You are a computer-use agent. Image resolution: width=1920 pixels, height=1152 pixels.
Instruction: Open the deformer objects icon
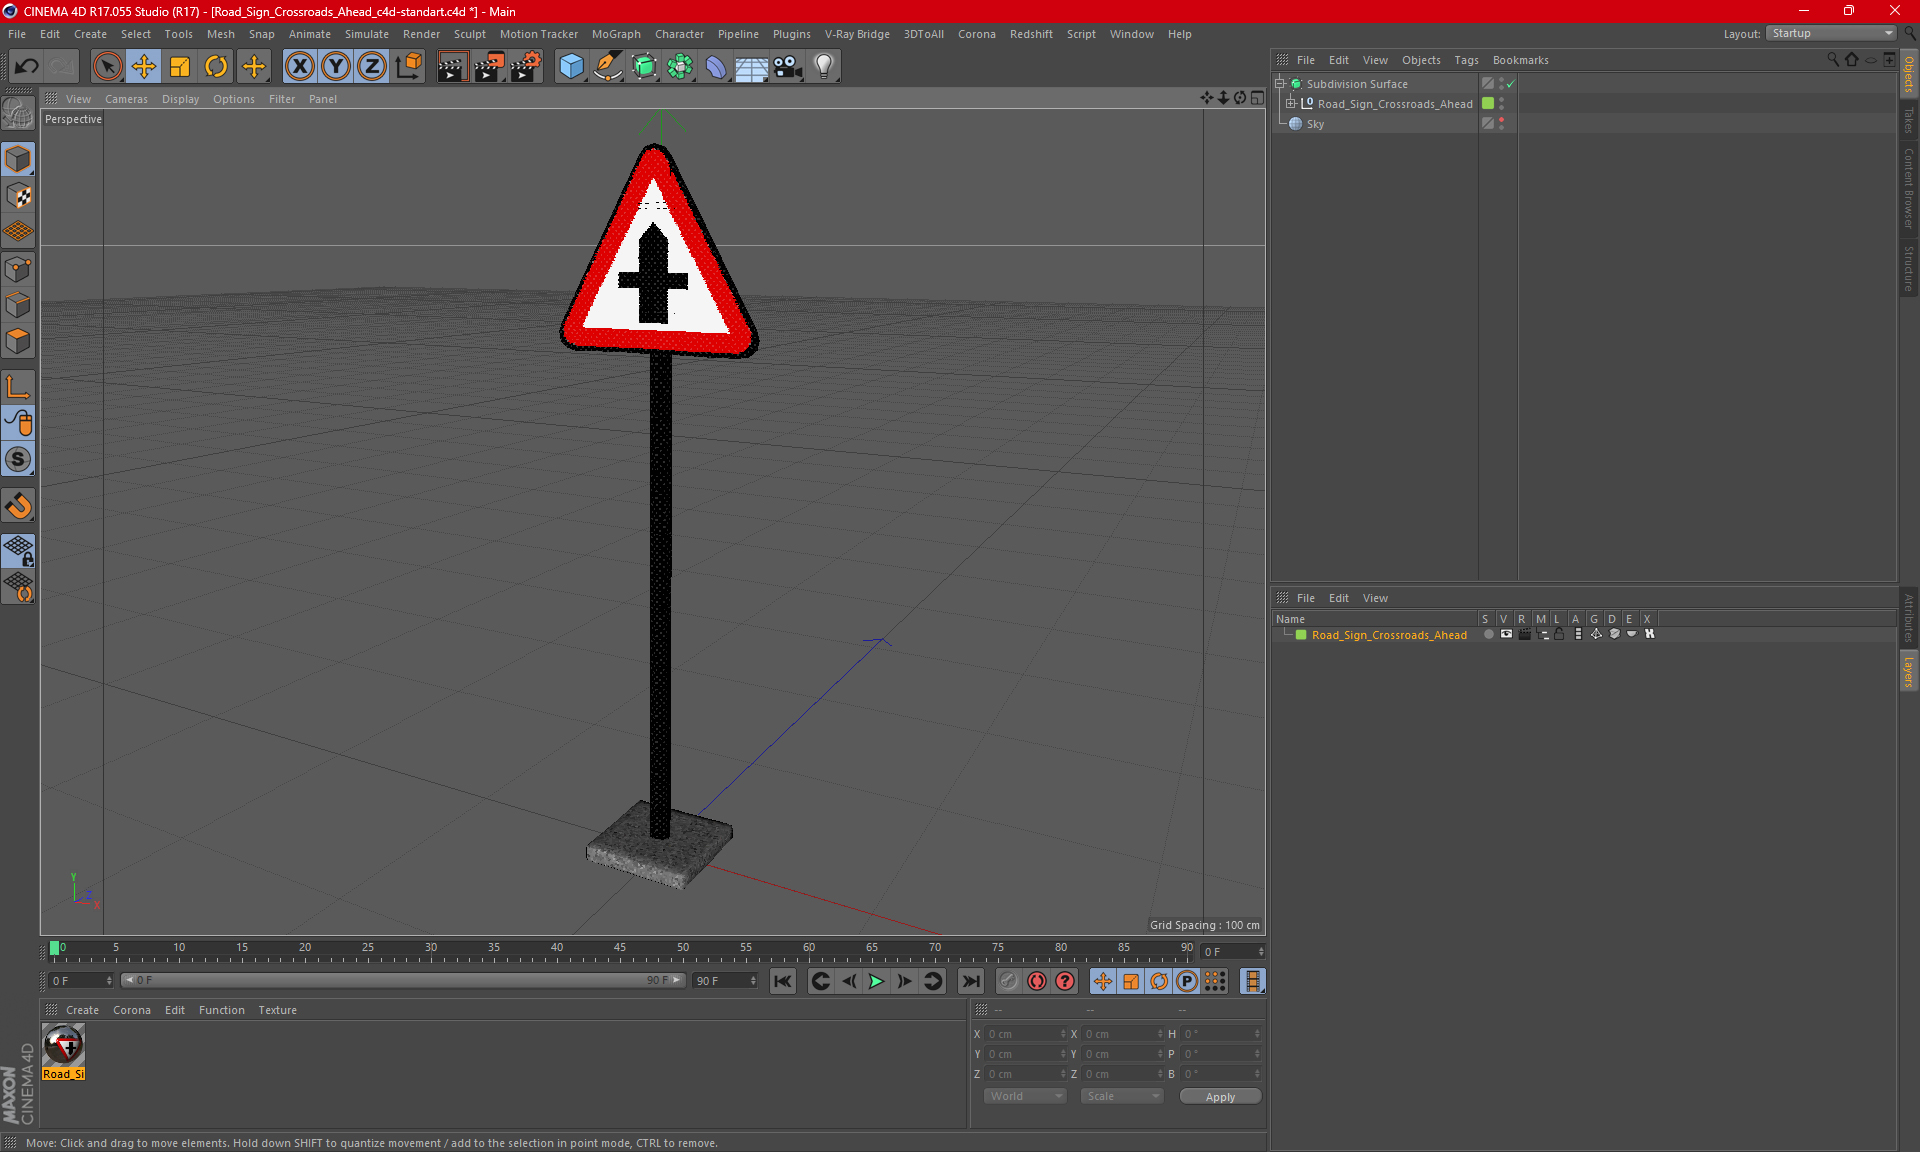[x=716, y=66]
